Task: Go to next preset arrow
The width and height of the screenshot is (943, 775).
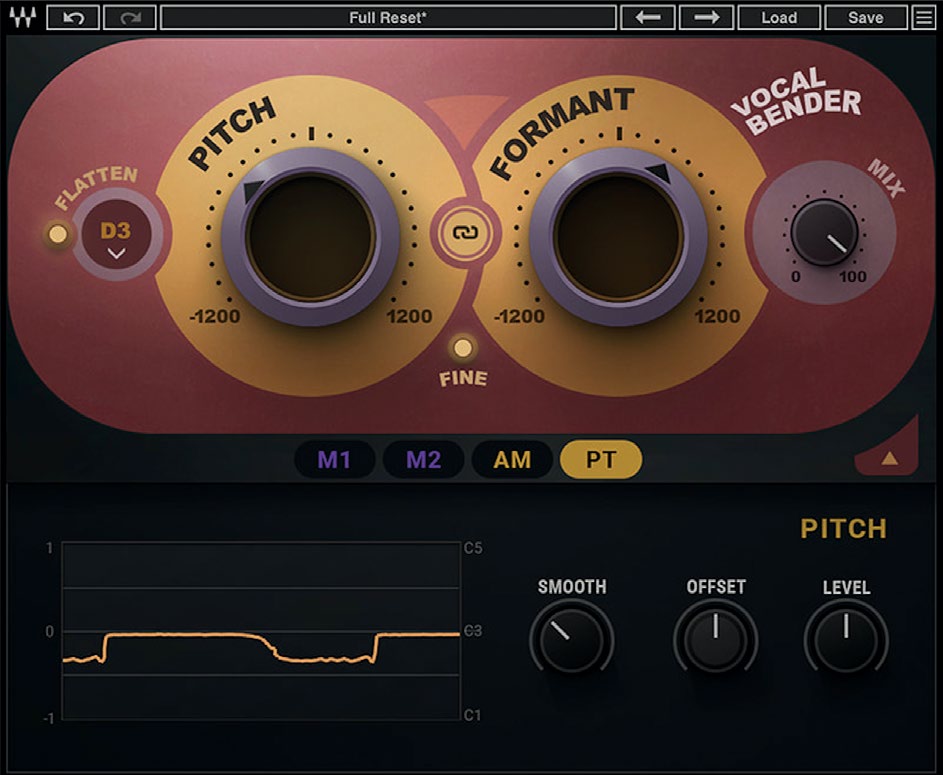Action: [706, 17]
